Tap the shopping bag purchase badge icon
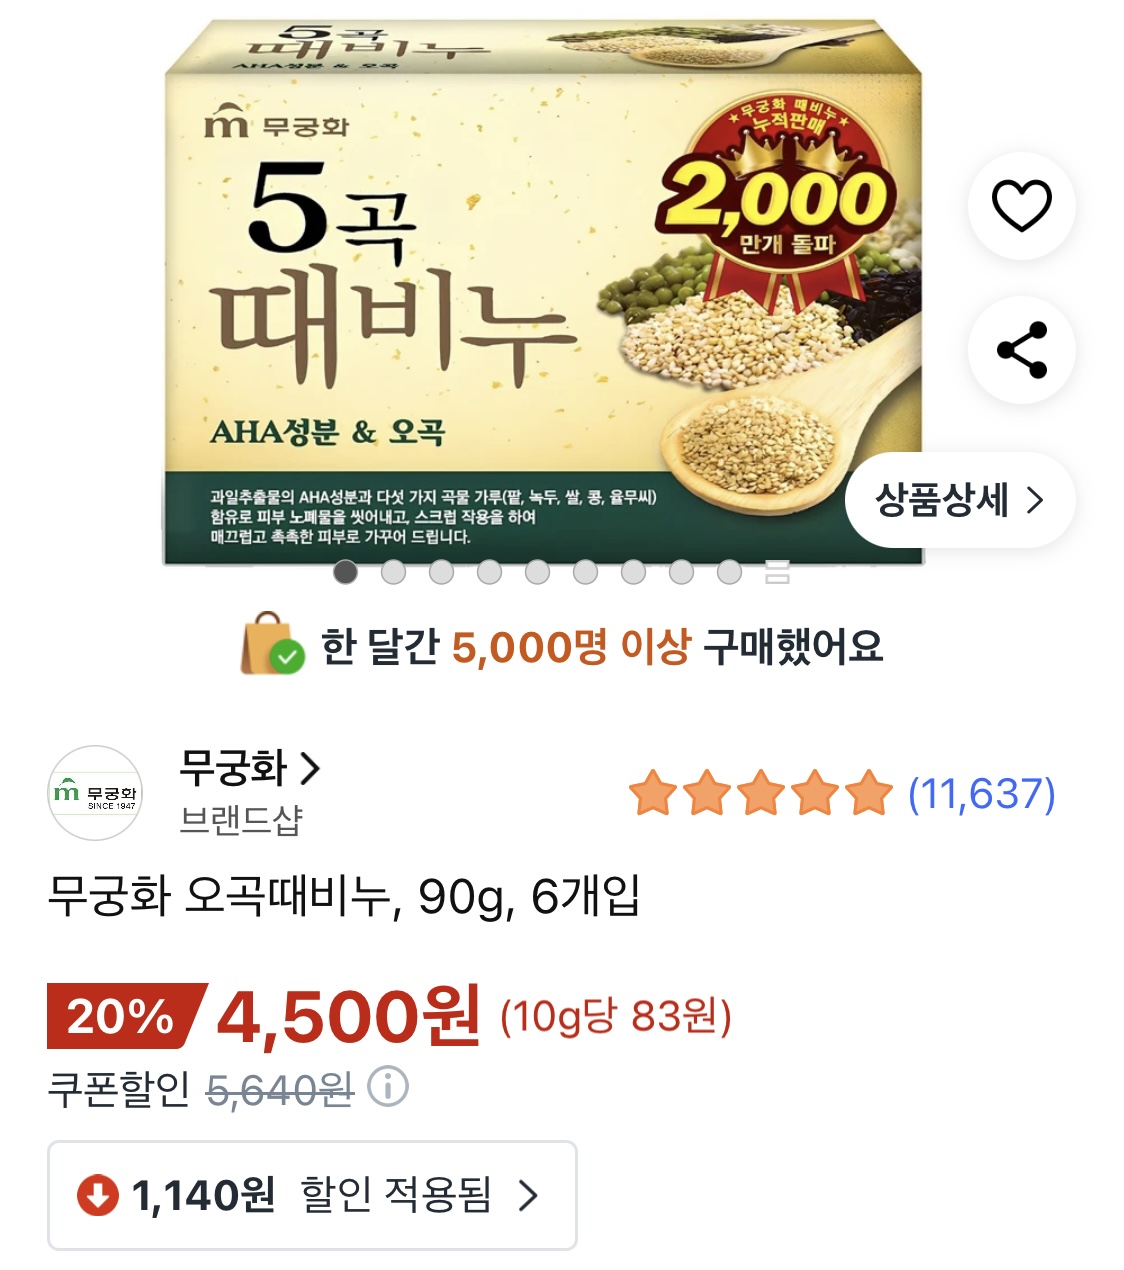Screen dimensions: 1124x1270 point(271,645)
